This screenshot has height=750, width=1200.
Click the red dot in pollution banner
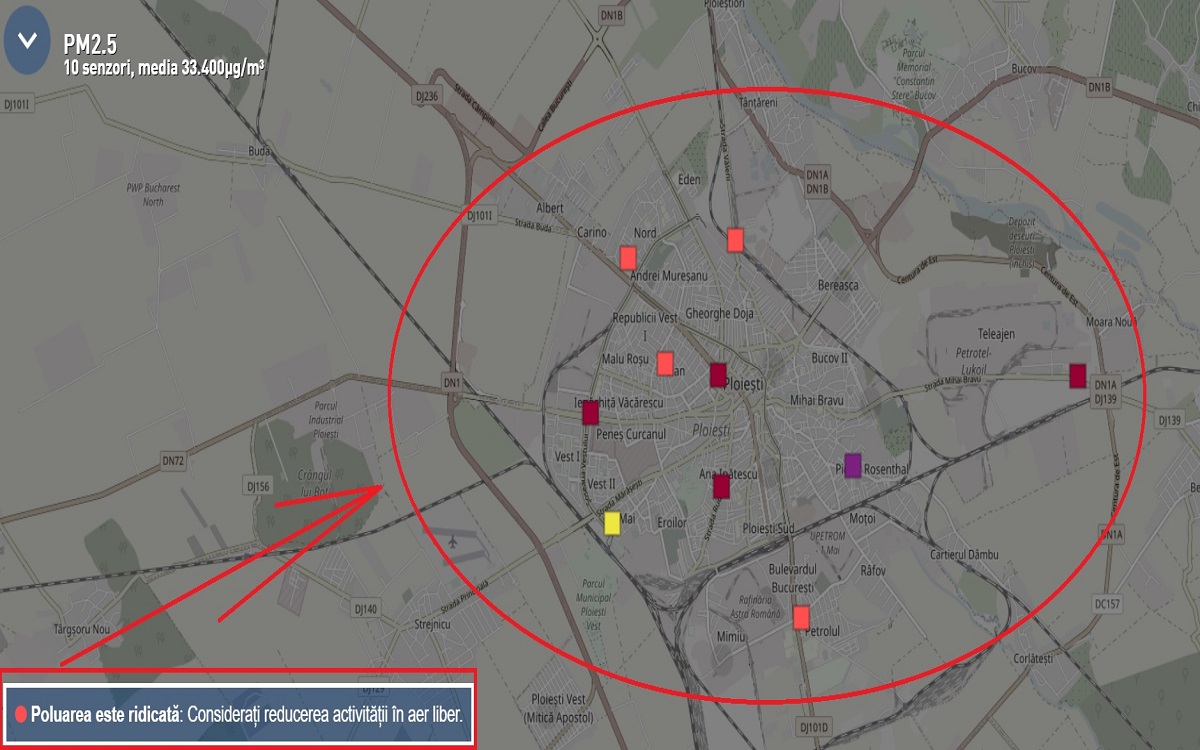tap(21, 714)
